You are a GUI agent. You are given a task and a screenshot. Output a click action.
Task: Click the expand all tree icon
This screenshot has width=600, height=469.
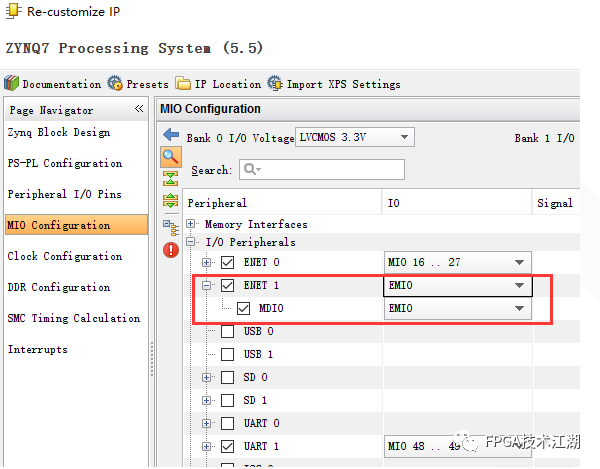[171, 200]
